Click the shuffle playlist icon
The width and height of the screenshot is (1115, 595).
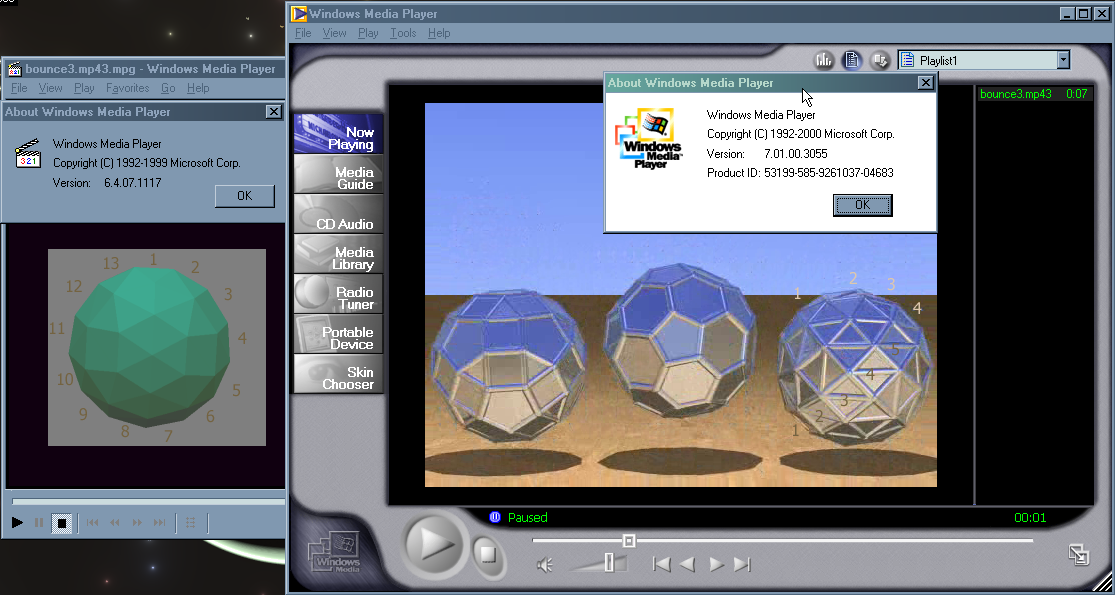click(880, 60)
